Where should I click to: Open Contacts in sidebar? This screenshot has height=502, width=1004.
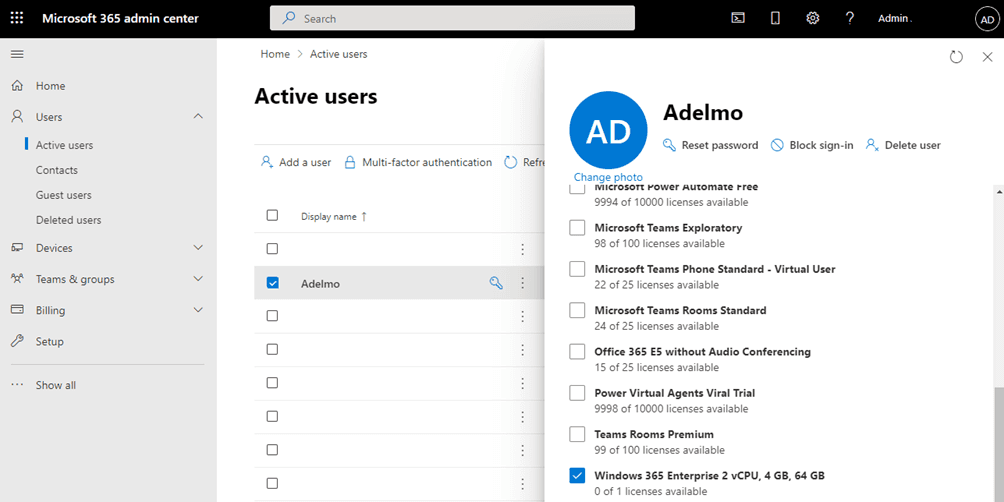pyautogui.click(x=56, y=170)
